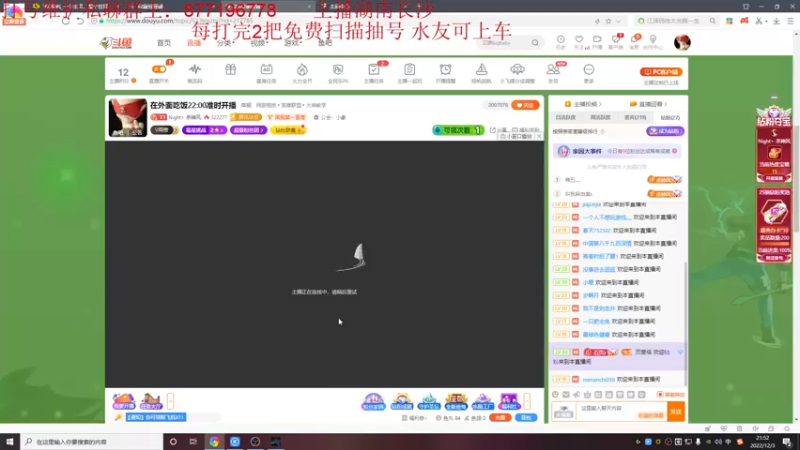The image size is (800, 450).
Task: Open the 福星挑战 purple badge
Action: 204,130
